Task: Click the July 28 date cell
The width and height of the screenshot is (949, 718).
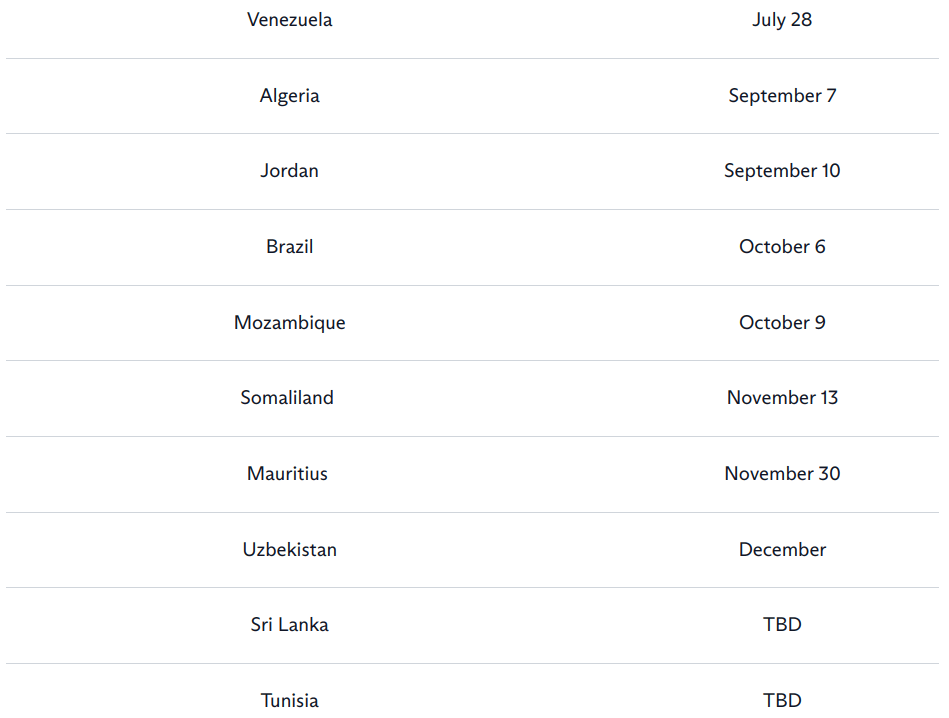Action: (x=782, y=20)
